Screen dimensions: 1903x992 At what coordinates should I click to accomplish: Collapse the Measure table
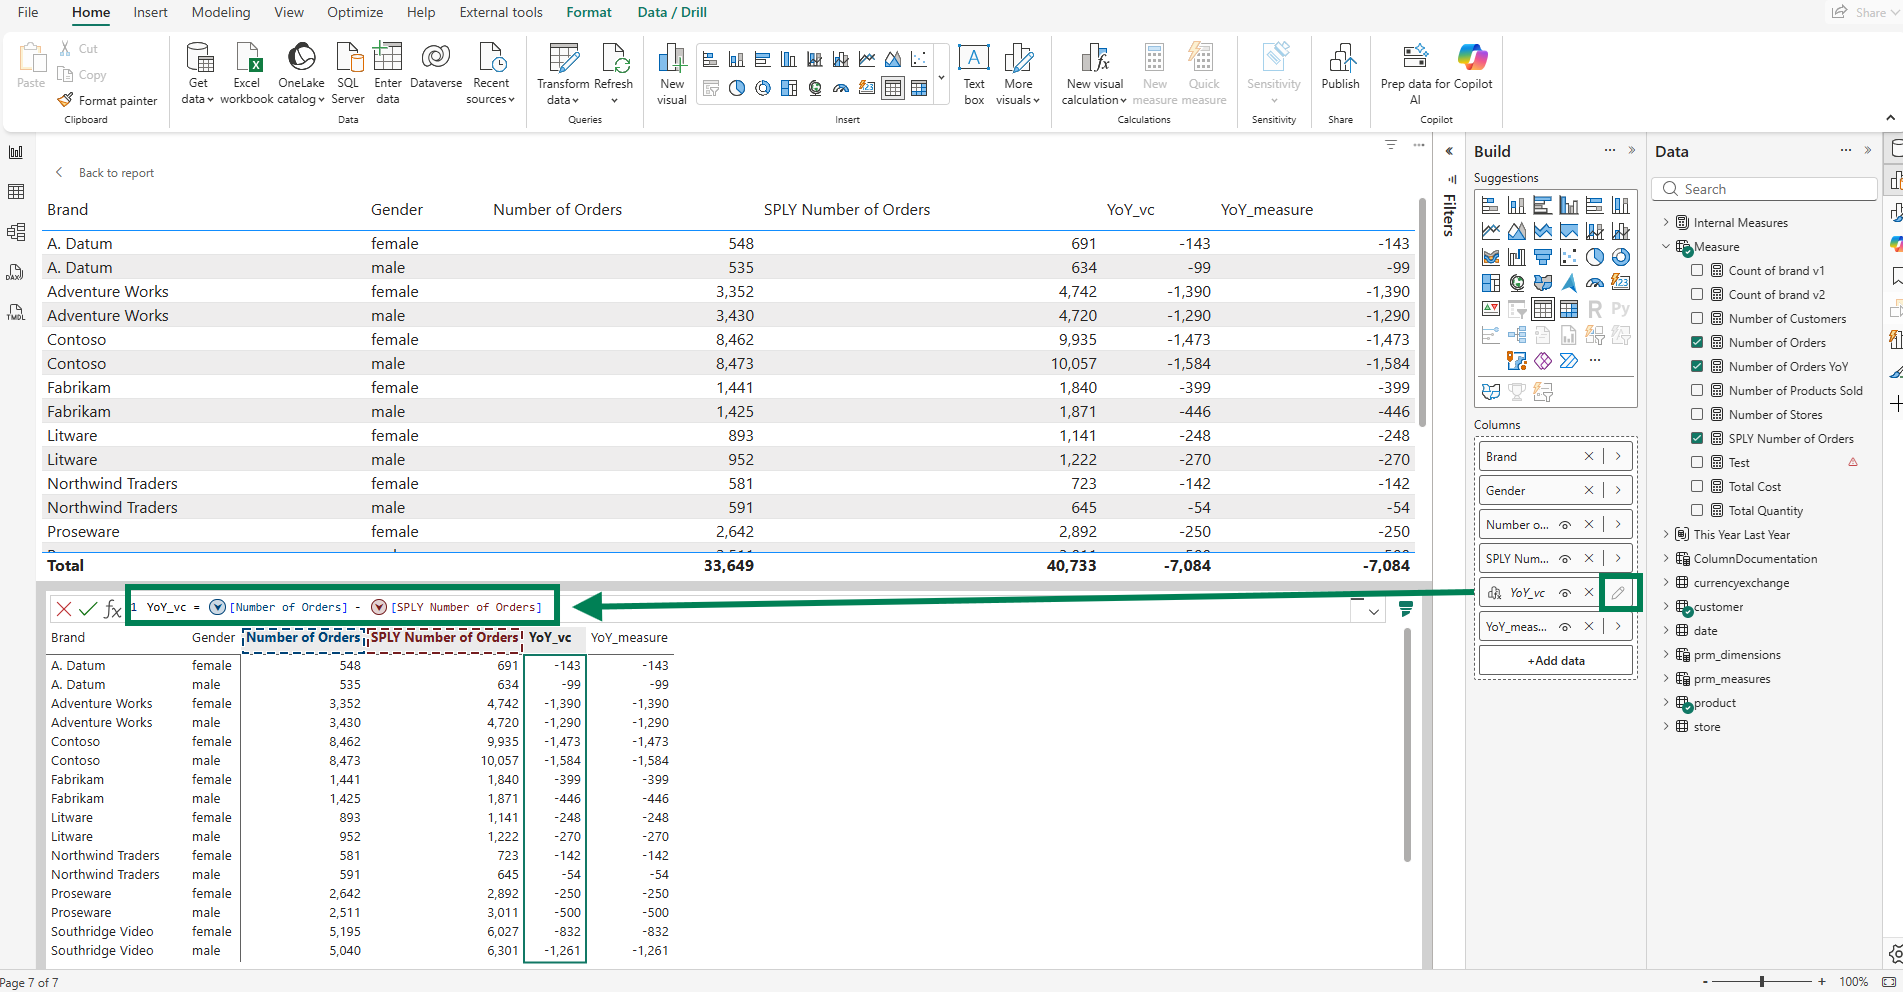click(x=1666, y=247)
